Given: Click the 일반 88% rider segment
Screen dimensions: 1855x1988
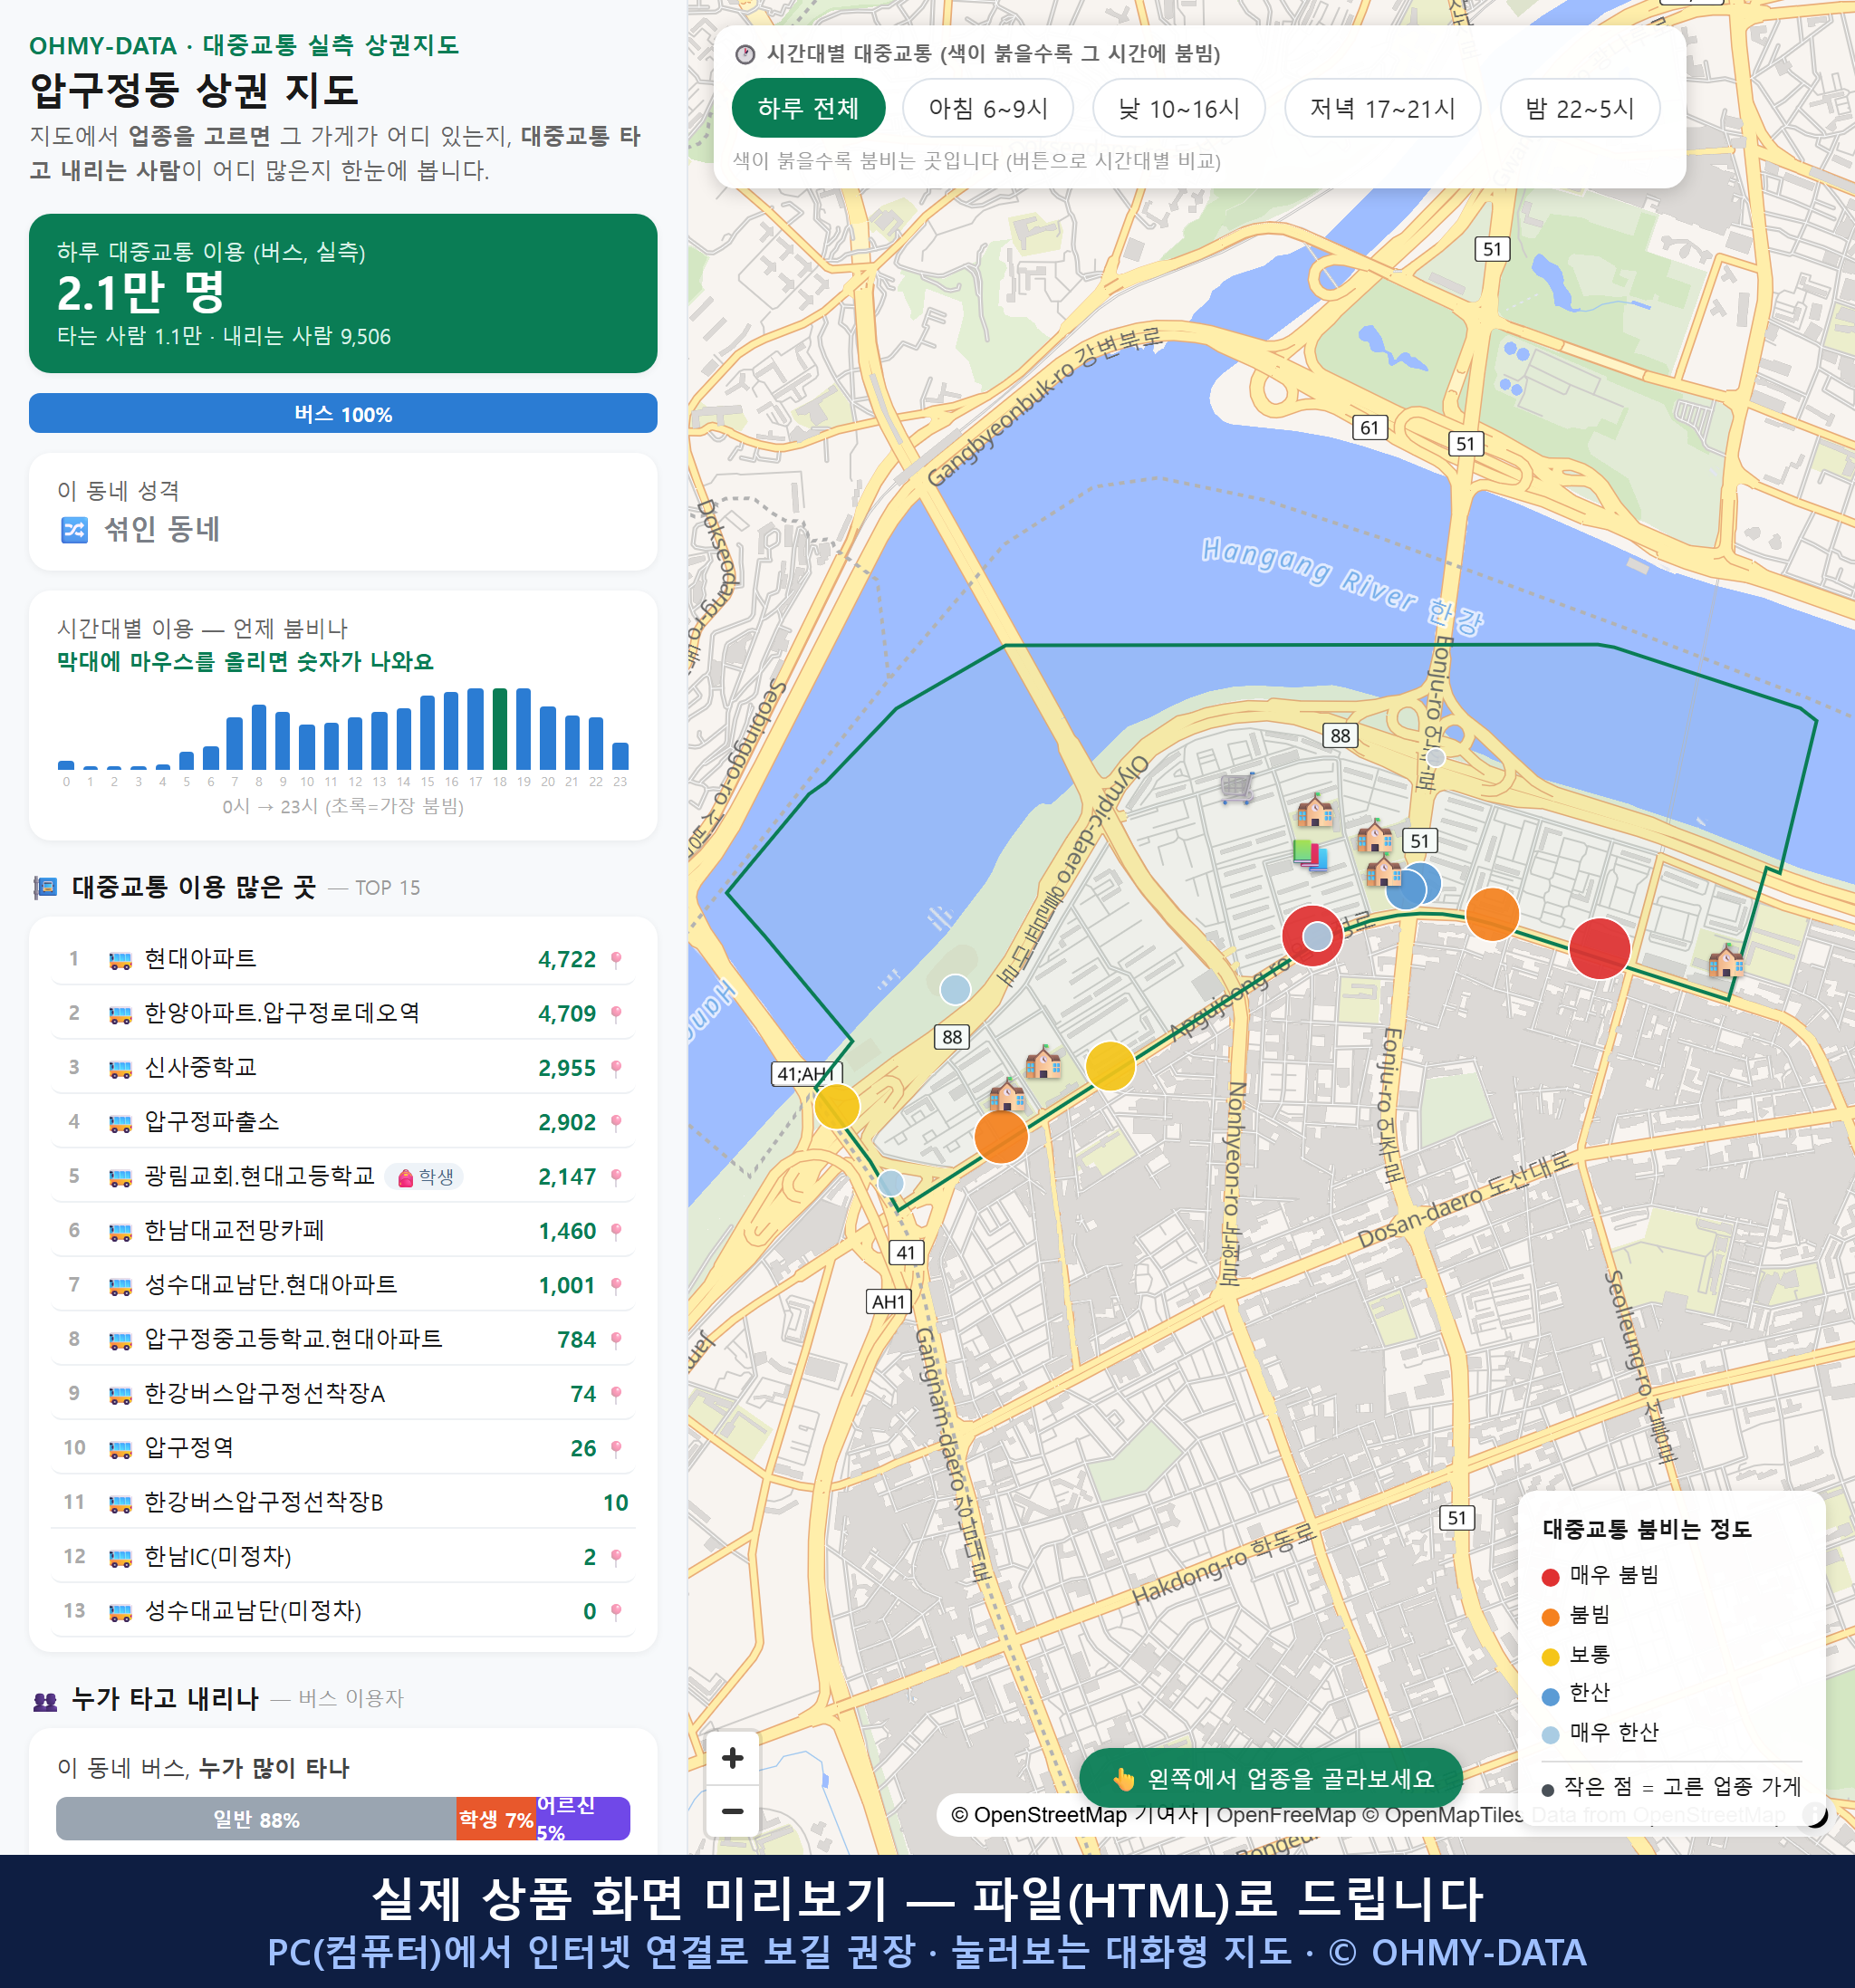Looking at the screenshot, I should tap(256, 1819).
